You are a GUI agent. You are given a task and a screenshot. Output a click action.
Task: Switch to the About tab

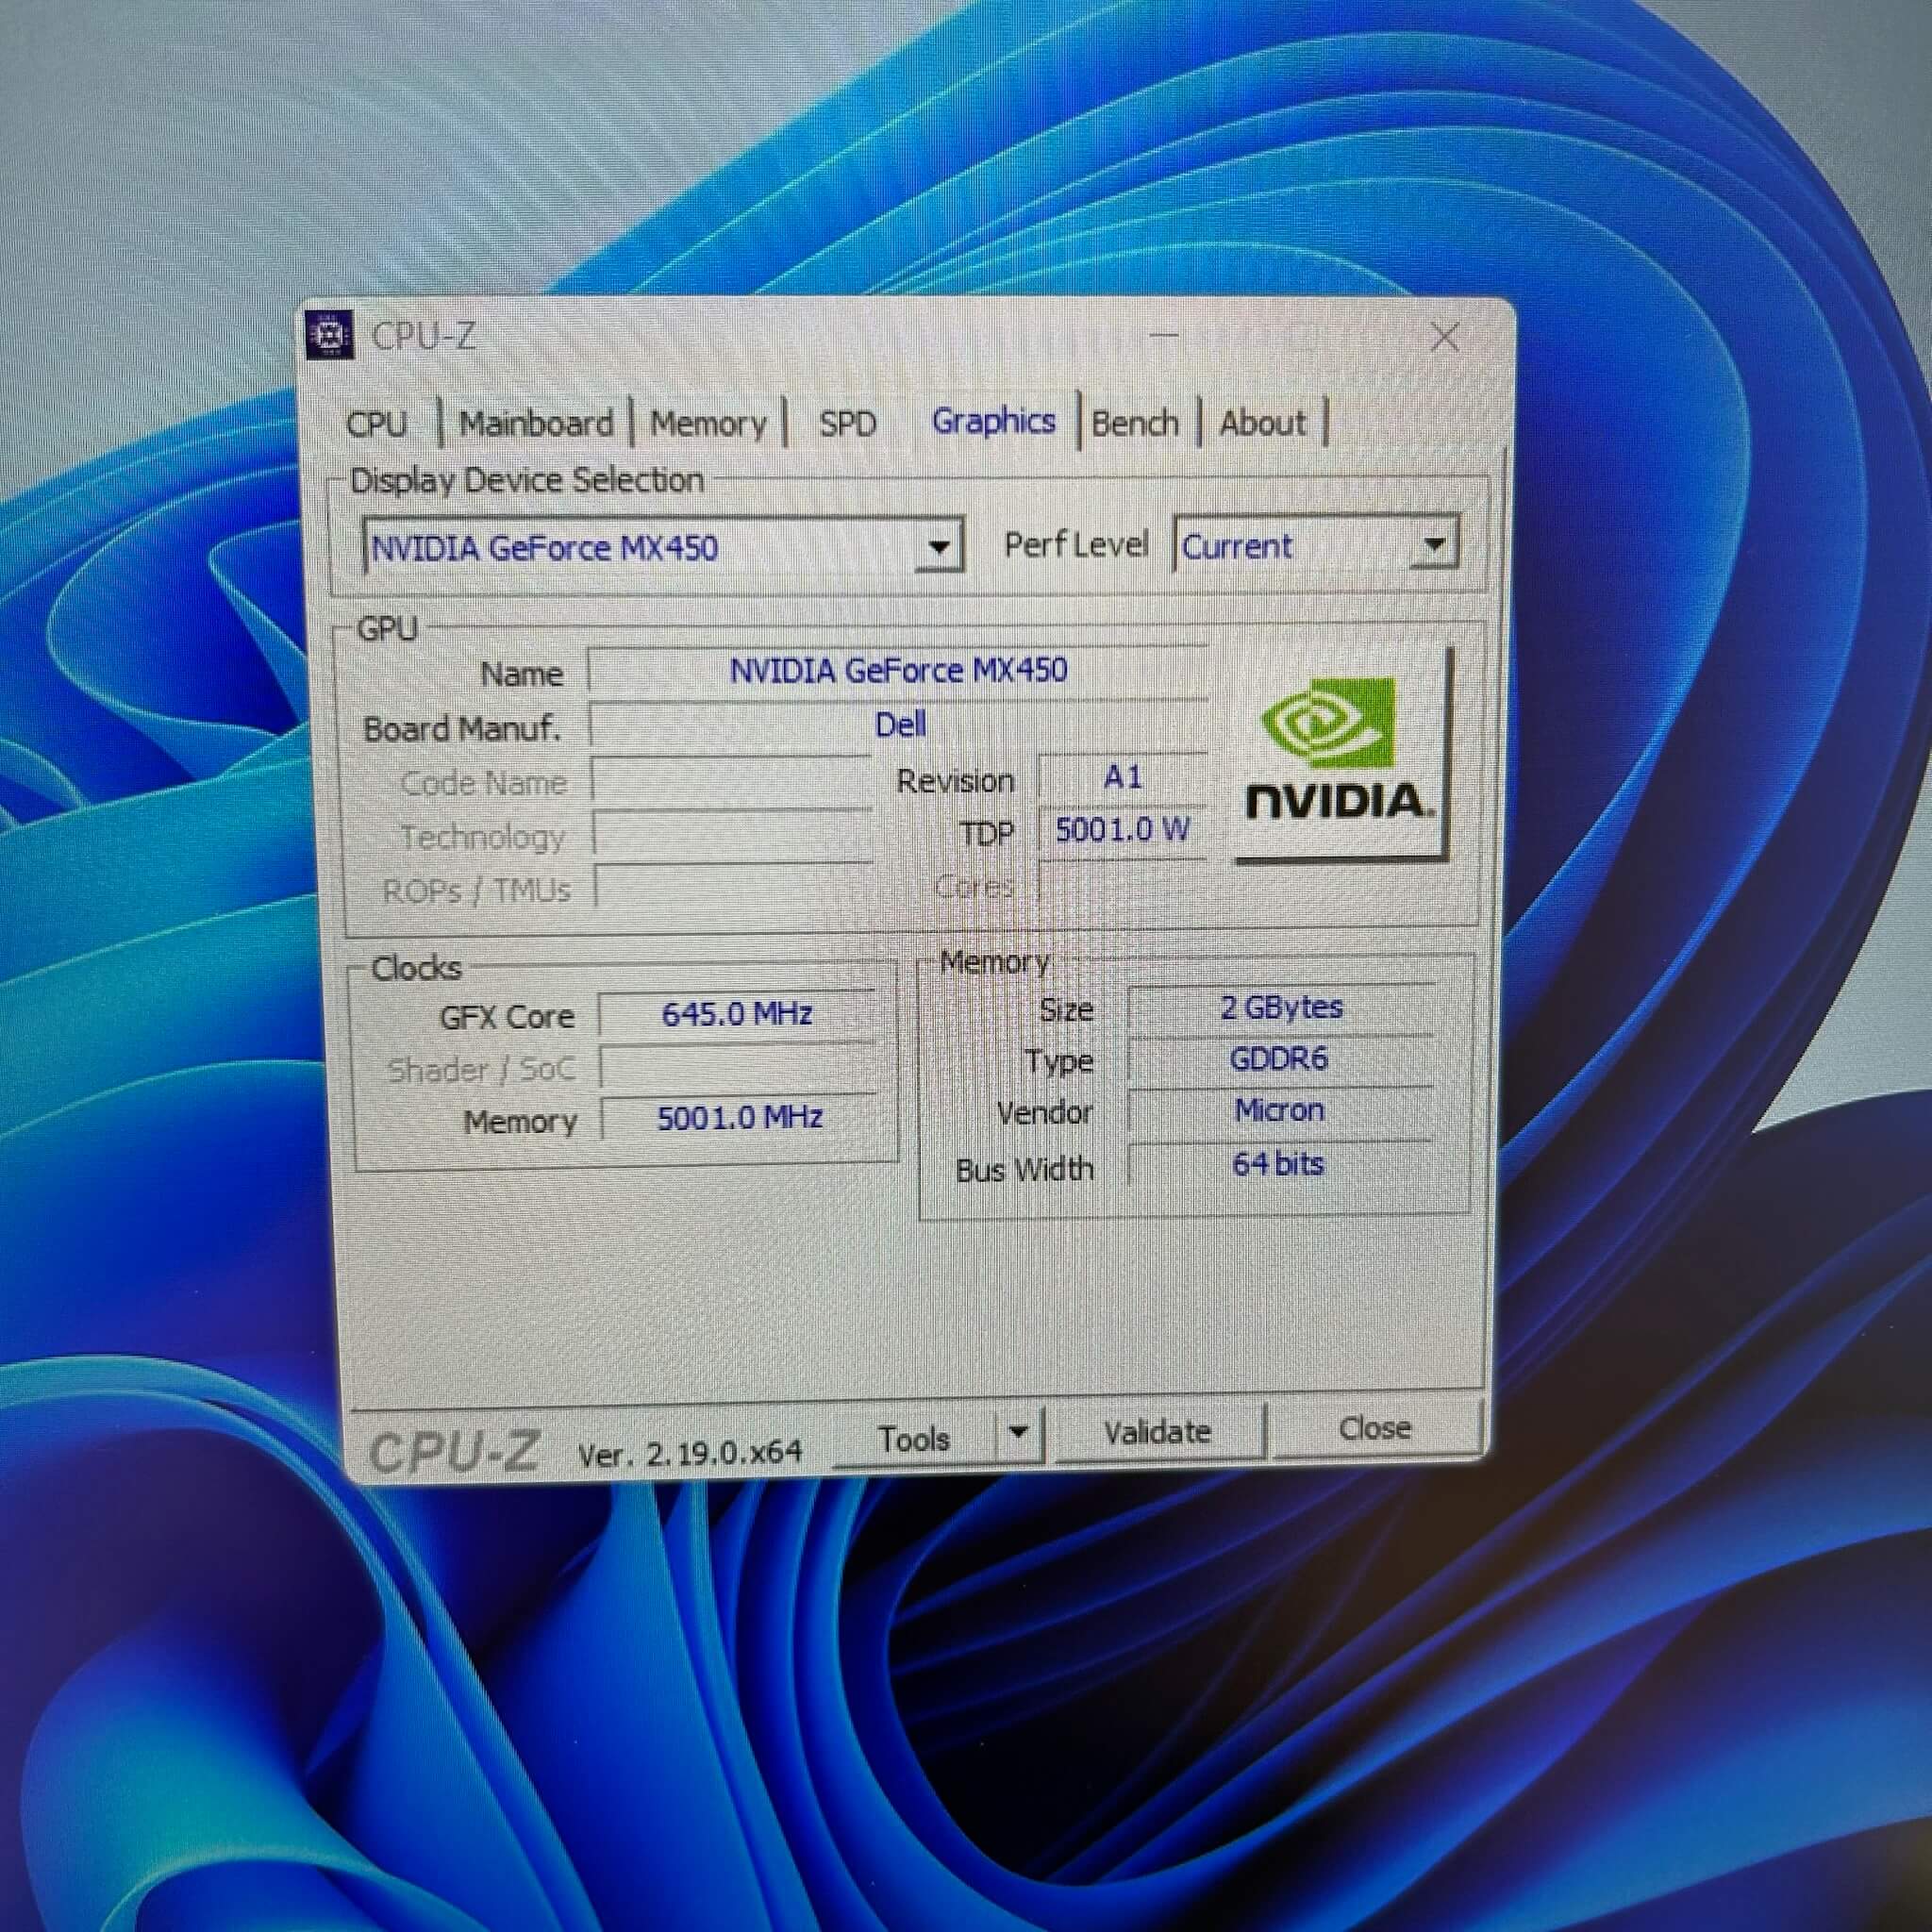[x=1262, y=423]
